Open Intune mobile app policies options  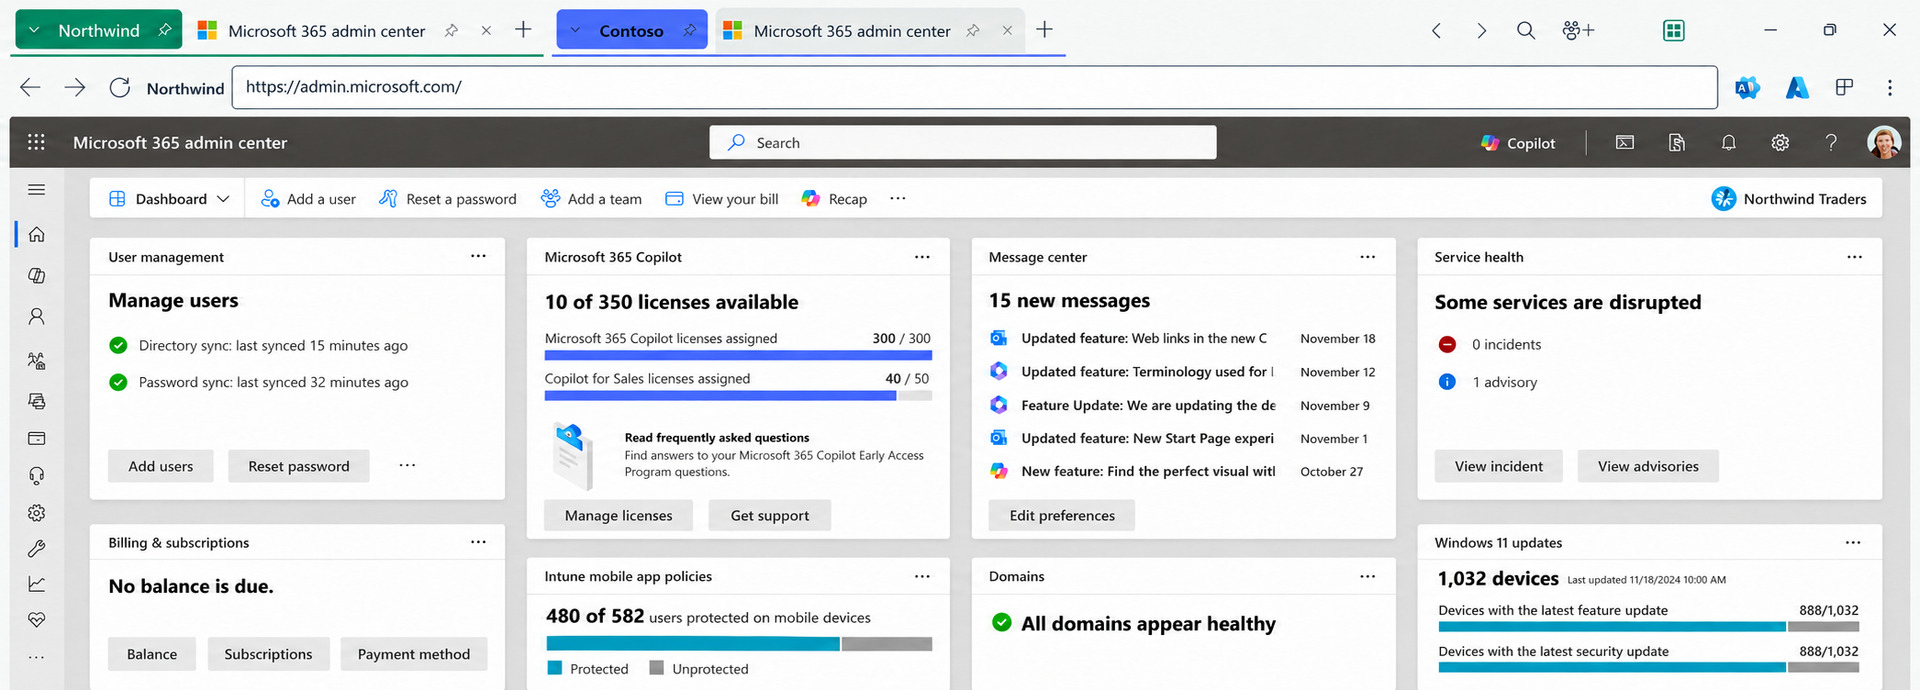coord(922,576)
